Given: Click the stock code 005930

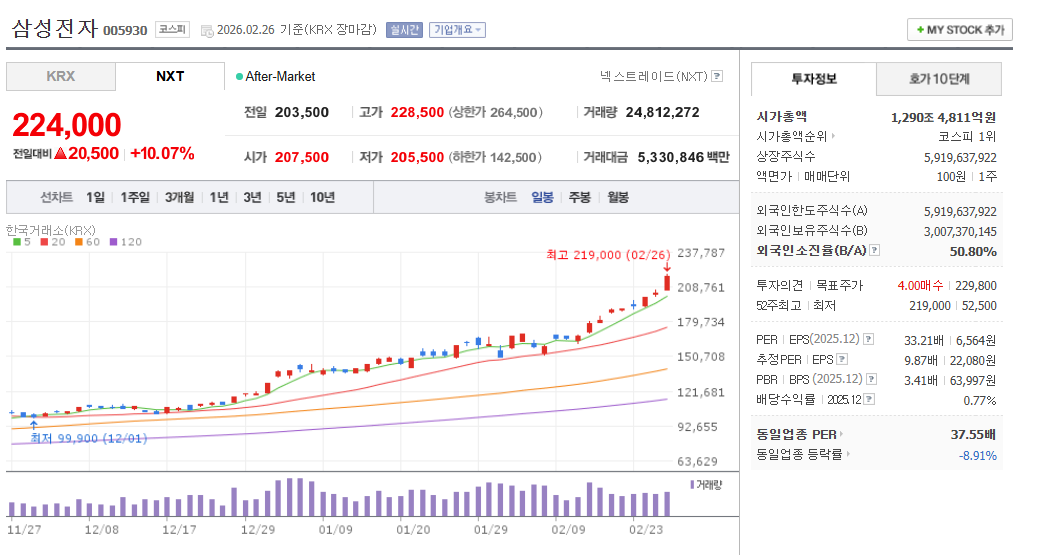Looking at the screenshot, I should pos(125,30).
